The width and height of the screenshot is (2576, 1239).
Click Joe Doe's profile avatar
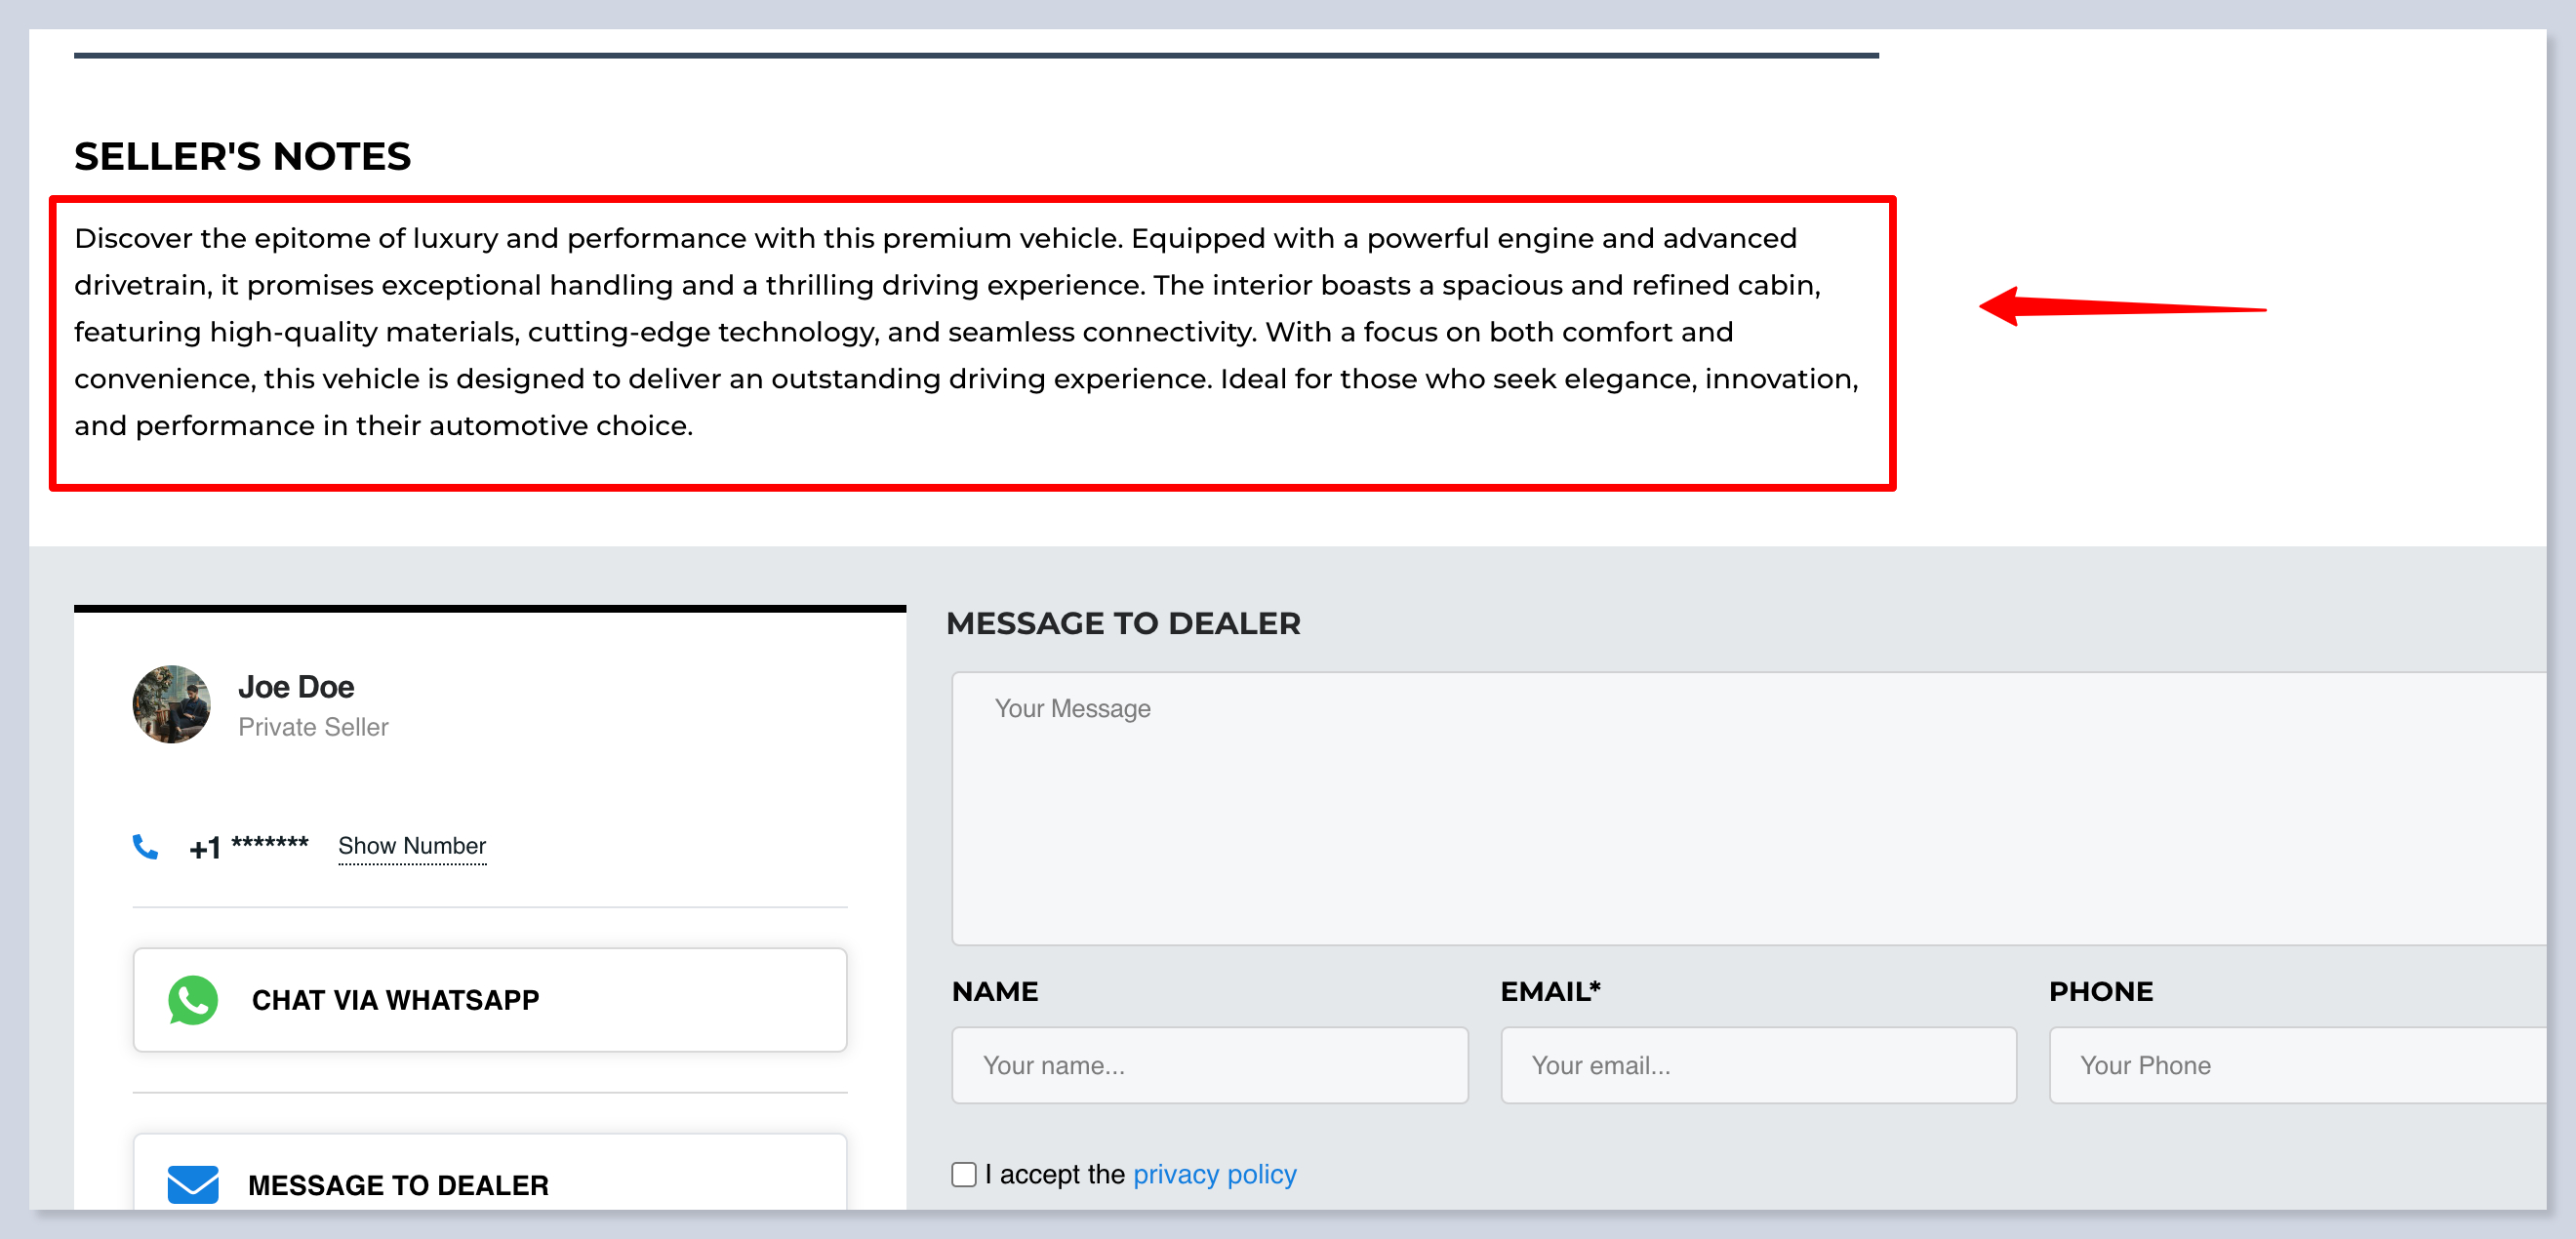pyautogui.click(x=171, y=704)
